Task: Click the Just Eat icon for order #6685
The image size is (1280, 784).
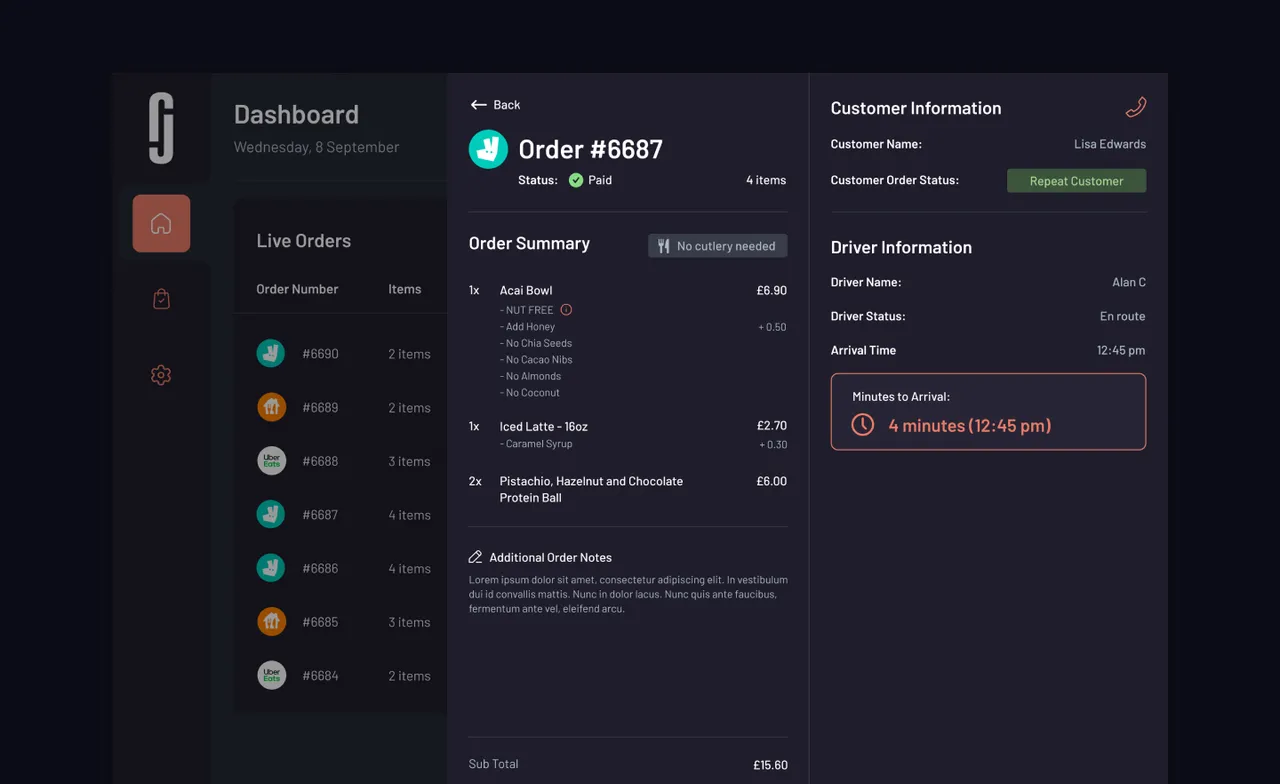Action: point(271,621)
